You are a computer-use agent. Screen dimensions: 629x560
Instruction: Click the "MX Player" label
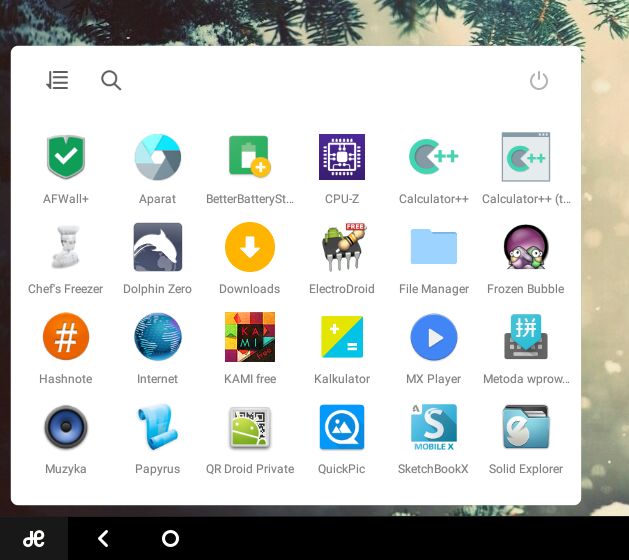click(x=434, y=379)
